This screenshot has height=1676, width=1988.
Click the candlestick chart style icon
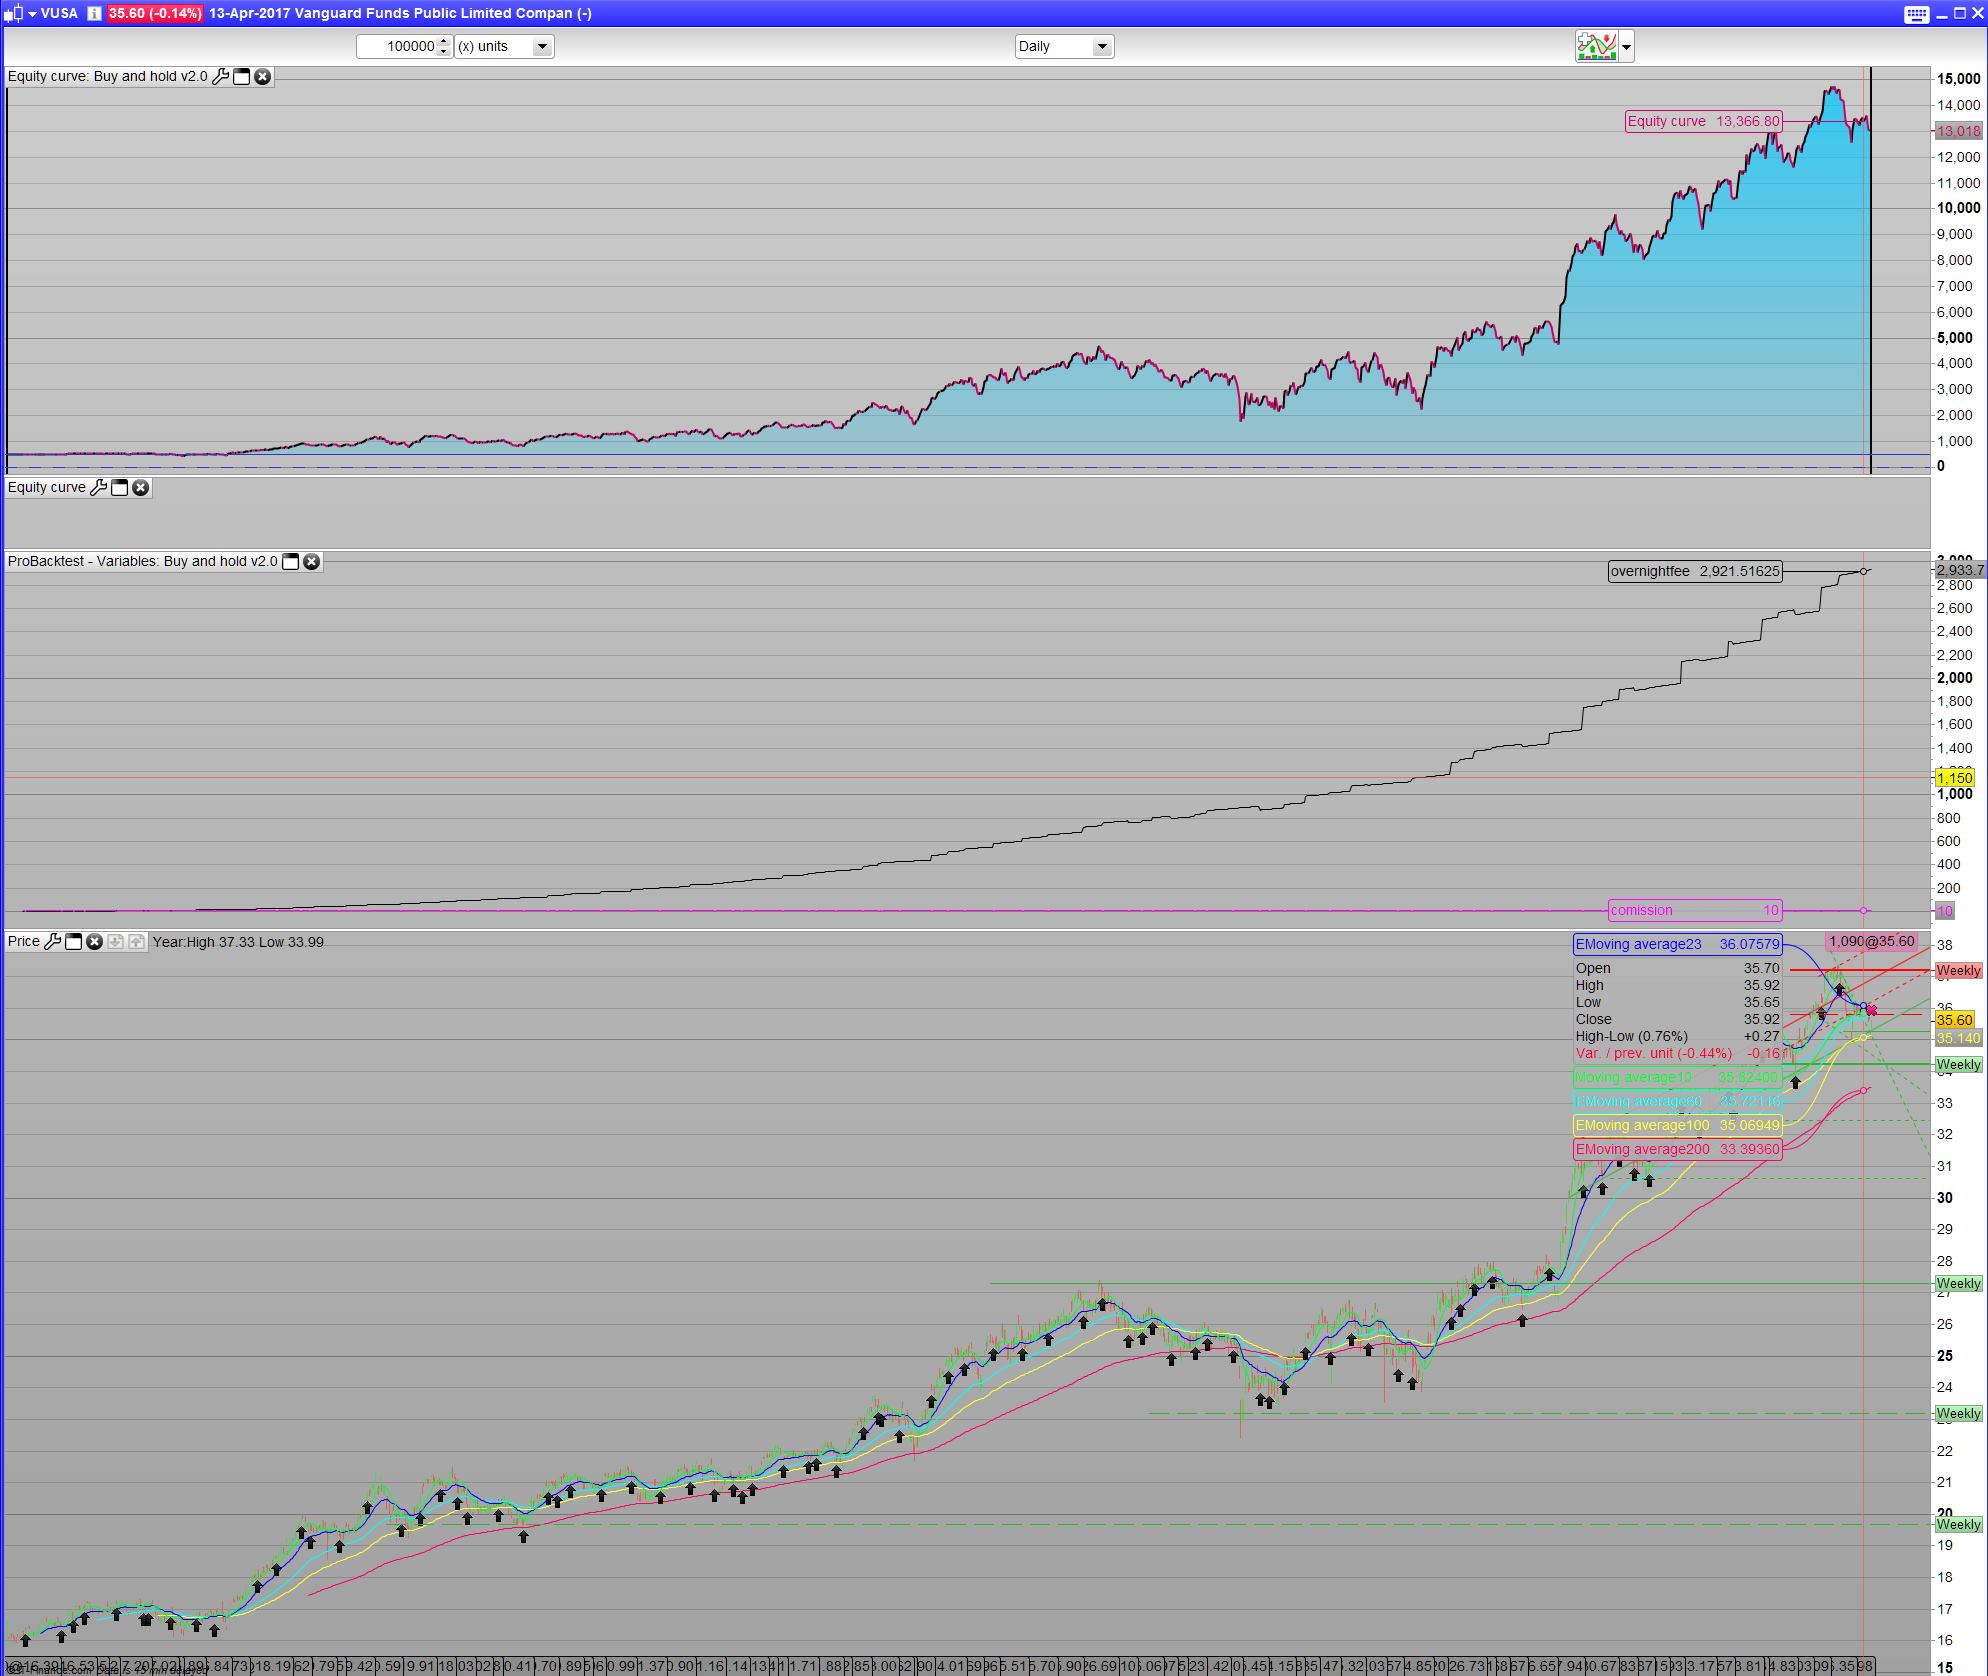12,13
